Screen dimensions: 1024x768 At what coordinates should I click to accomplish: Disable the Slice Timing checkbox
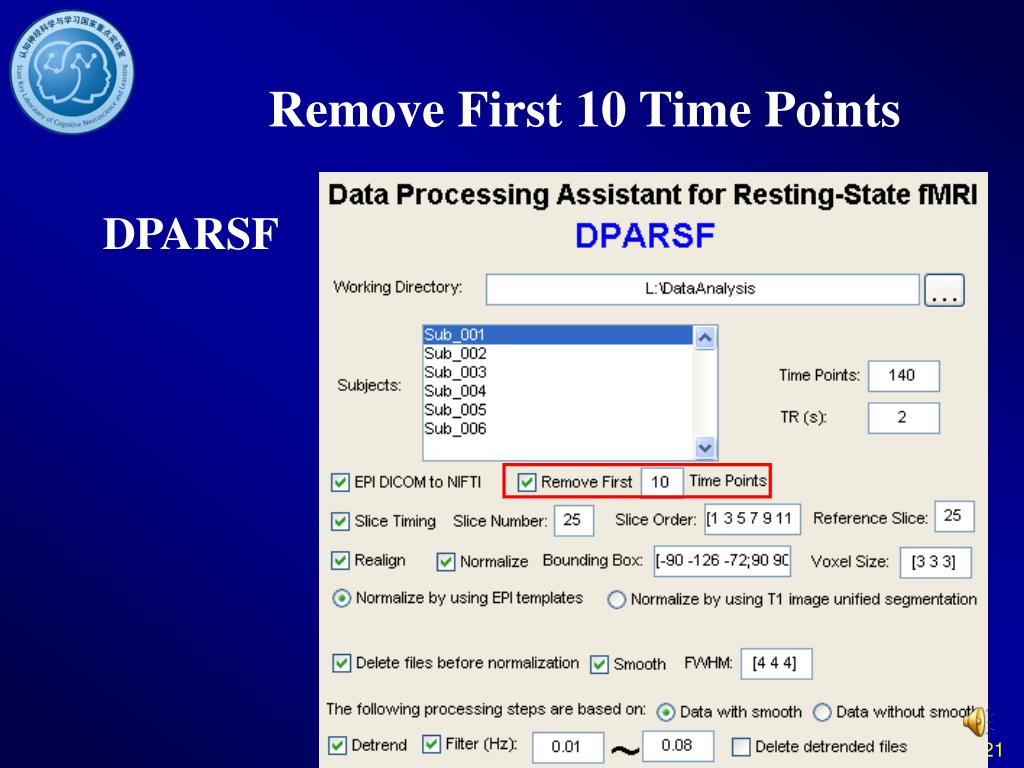340,521
